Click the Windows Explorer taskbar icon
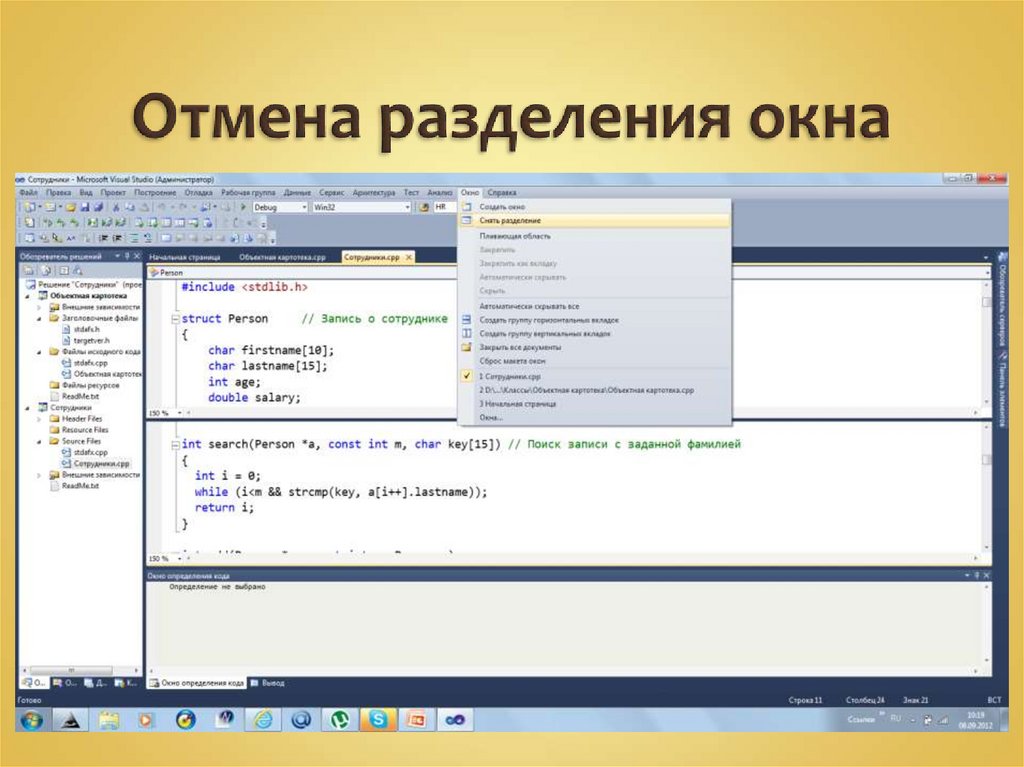This screenshot has width=1024, height=767. (x=108, y=720)
